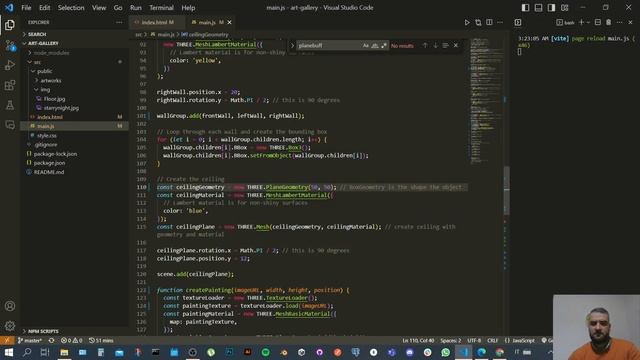The height and width of the screenshot is (360, 640).
Task: Kill the terminal with trash icon
Action: (x=609, y=22)
